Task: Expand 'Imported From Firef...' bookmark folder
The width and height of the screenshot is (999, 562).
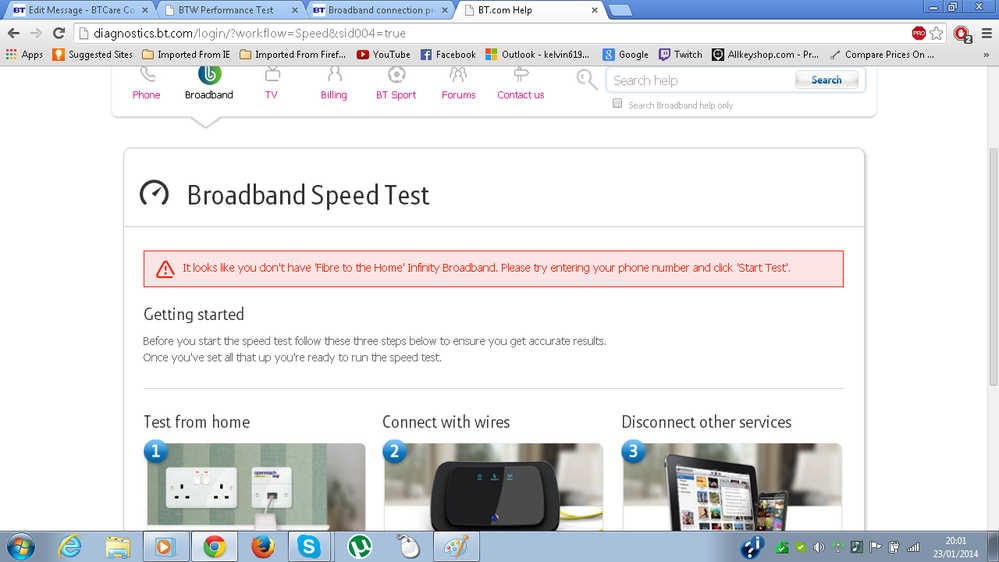Action: tap(293, 55)
